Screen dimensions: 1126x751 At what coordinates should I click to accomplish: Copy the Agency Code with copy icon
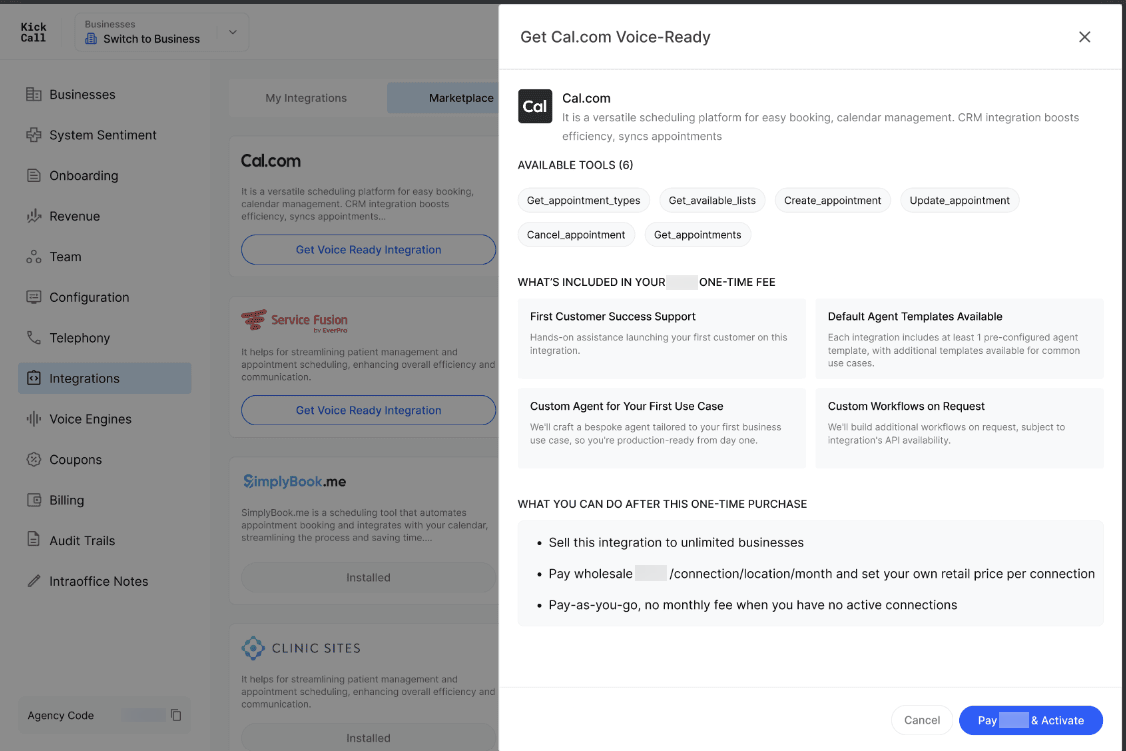pyautogui.click(x=176, y=715)
